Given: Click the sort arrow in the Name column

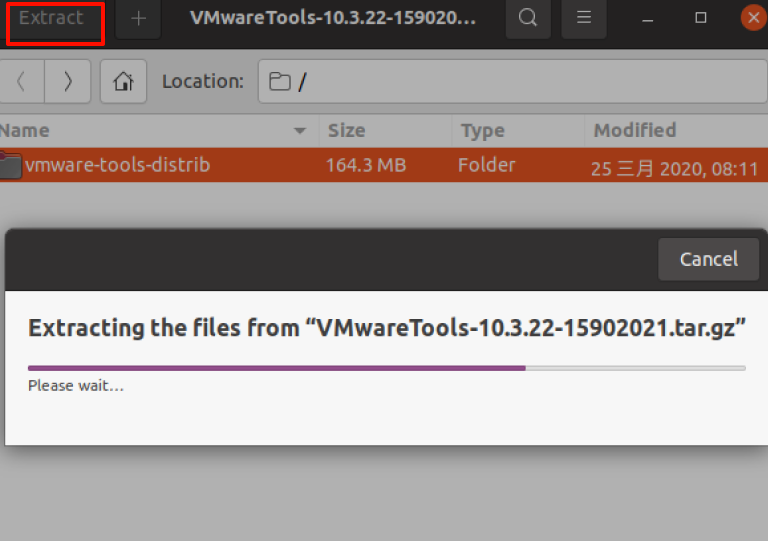Looking at the screenshot, I should point(300,131).
